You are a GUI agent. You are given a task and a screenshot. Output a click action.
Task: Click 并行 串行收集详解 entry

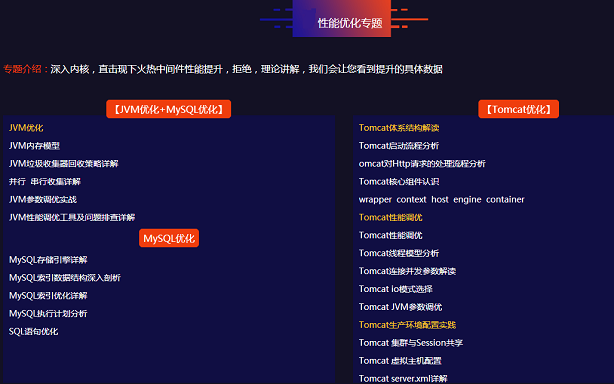coord(45,182)
